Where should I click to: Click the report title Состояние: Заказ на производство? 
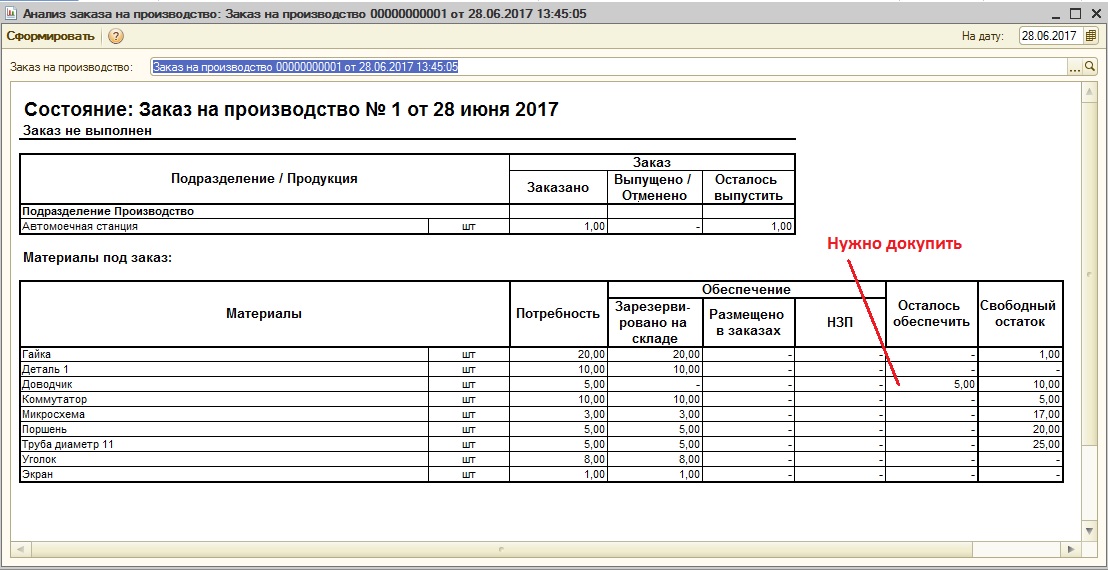[x=291, y=109]
